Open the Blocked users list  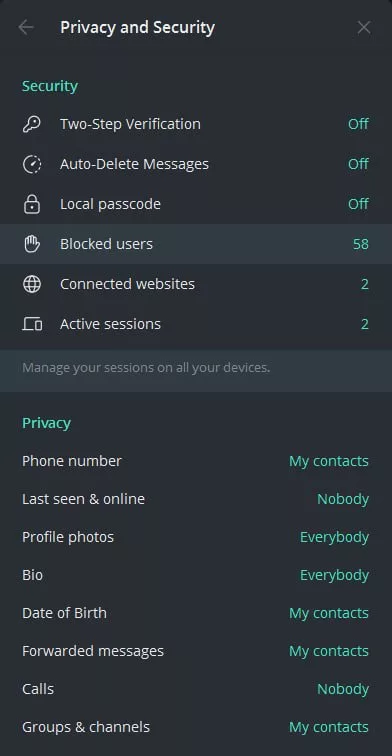(196, 244)
